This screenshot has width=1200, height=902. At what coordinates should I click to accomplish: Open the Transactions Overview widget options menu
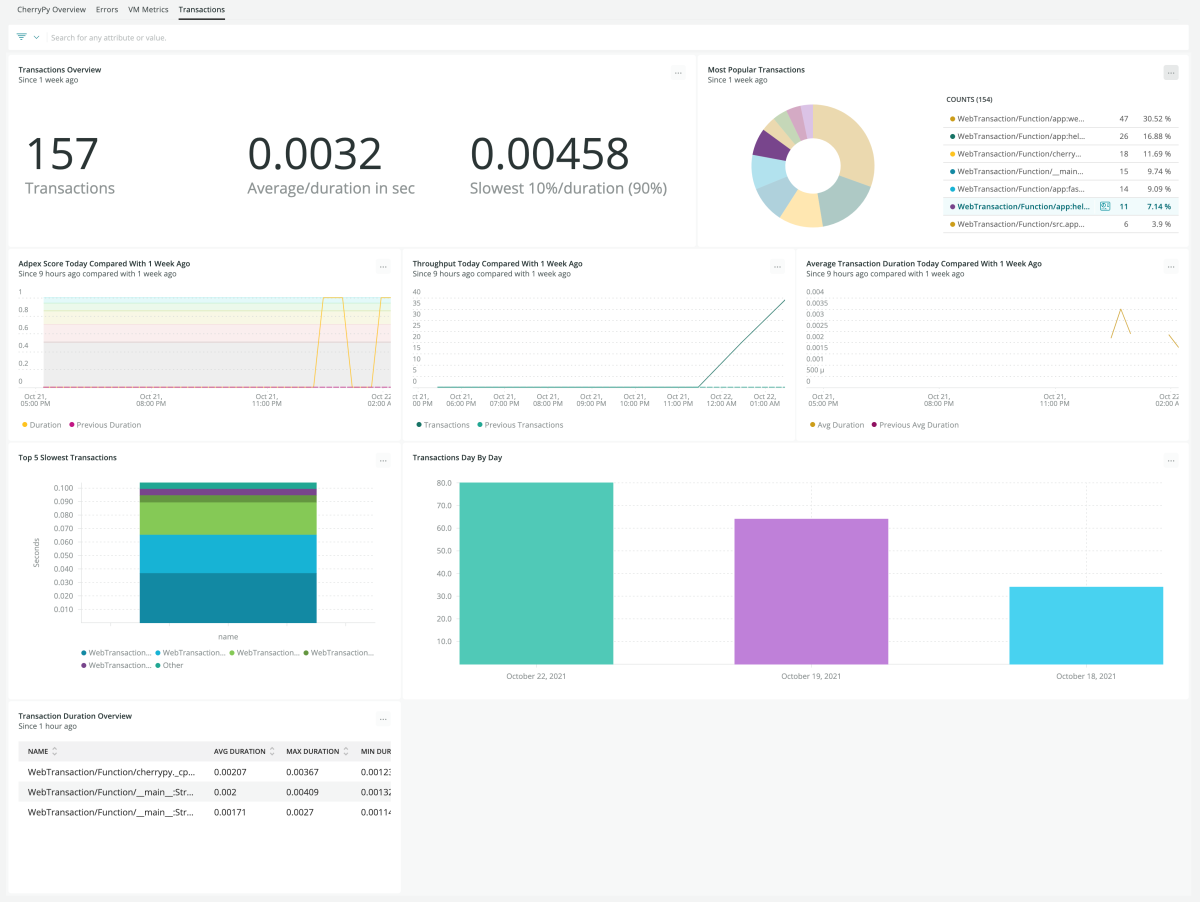[678, 73]
